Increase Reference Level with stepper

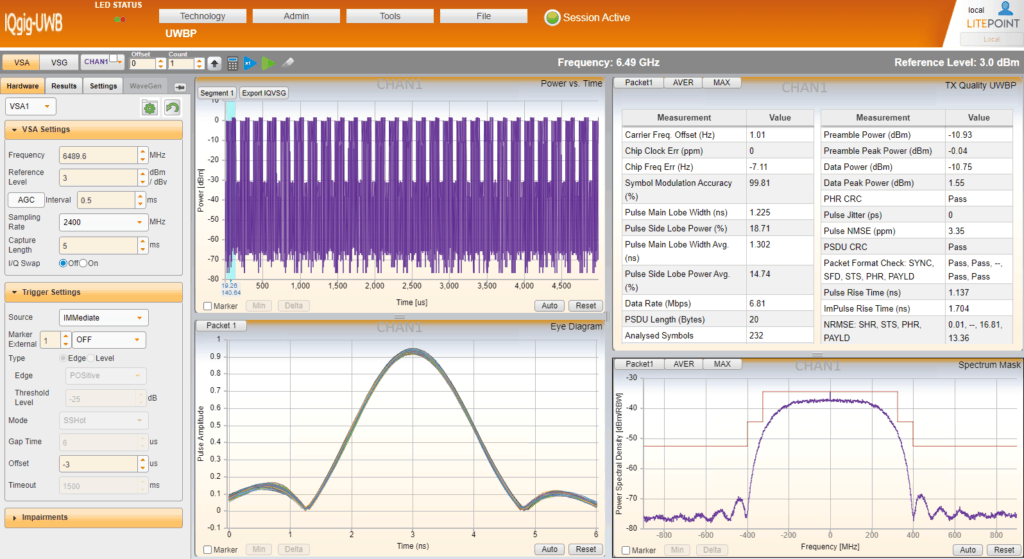coord(142,174)
